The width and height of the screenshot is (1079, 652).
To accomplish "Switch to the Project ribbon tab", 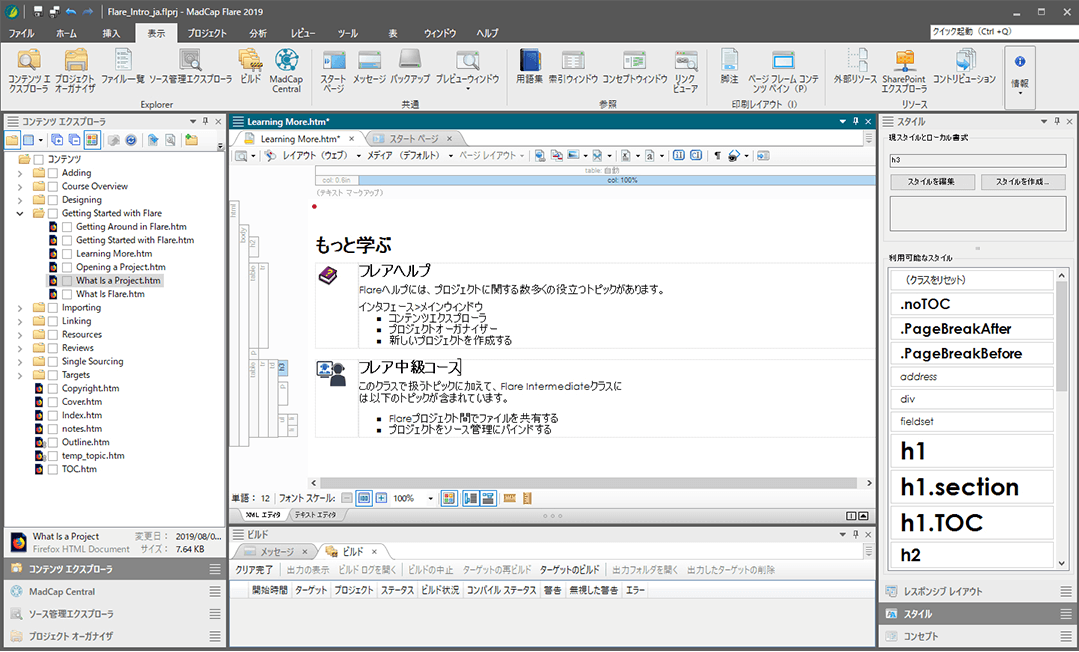I will pos(207,33).
